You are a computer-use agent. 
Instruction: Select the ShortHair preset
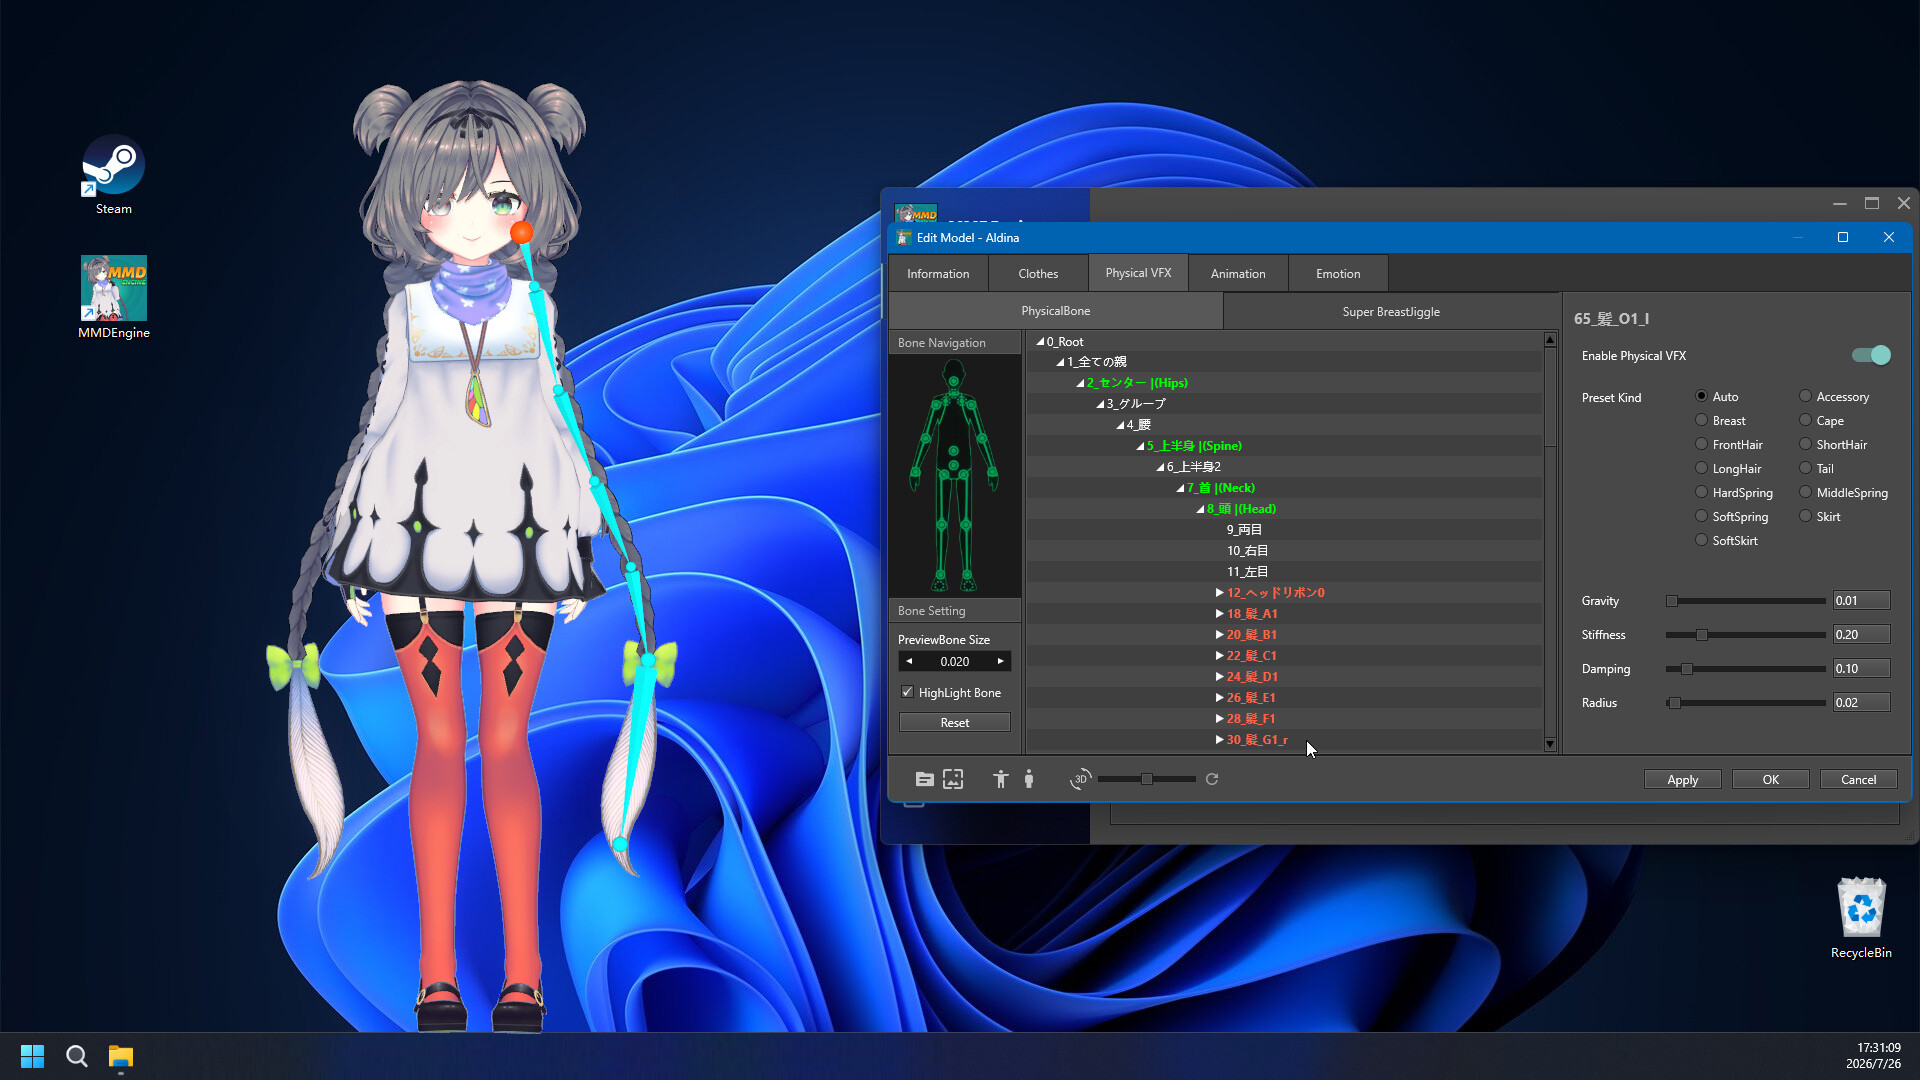[1805, 444]
